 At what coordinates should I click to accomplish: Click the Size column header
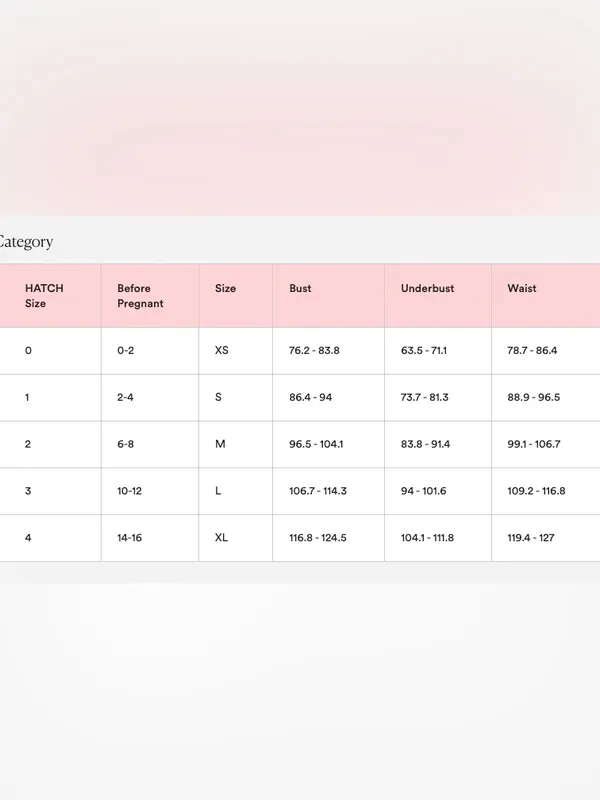225,288
